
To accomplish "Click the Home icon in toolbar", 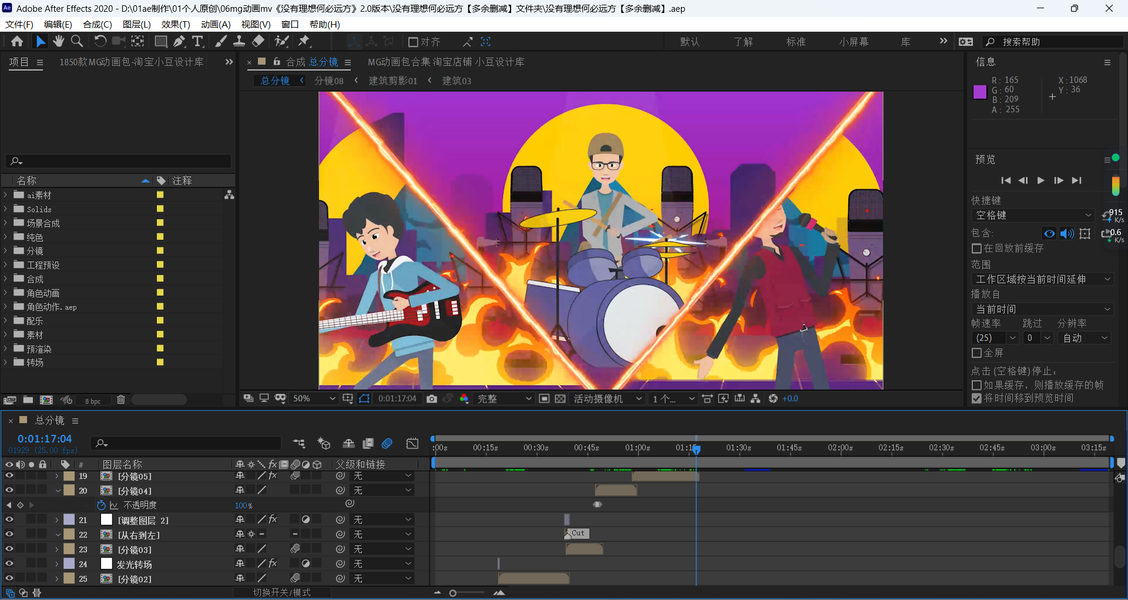I will (17, 42).
